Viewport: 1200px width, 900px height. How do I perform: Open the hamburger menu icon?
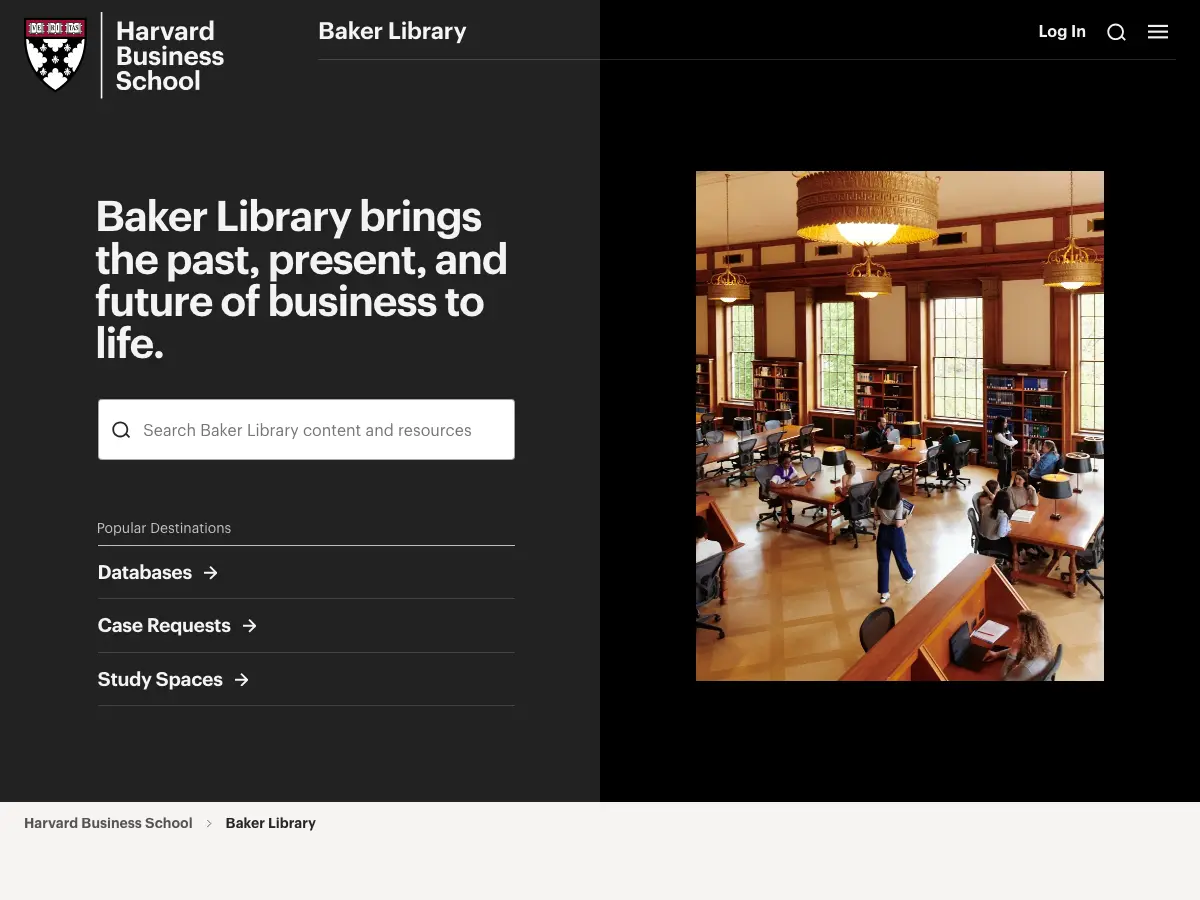(x=1158, y=32)
